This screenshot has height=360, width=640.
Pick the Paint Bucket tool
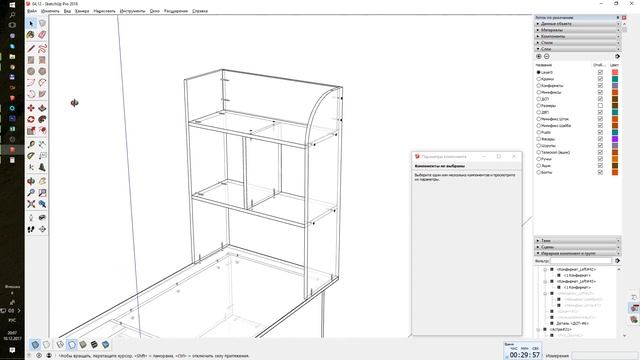[x=31, y=35]
